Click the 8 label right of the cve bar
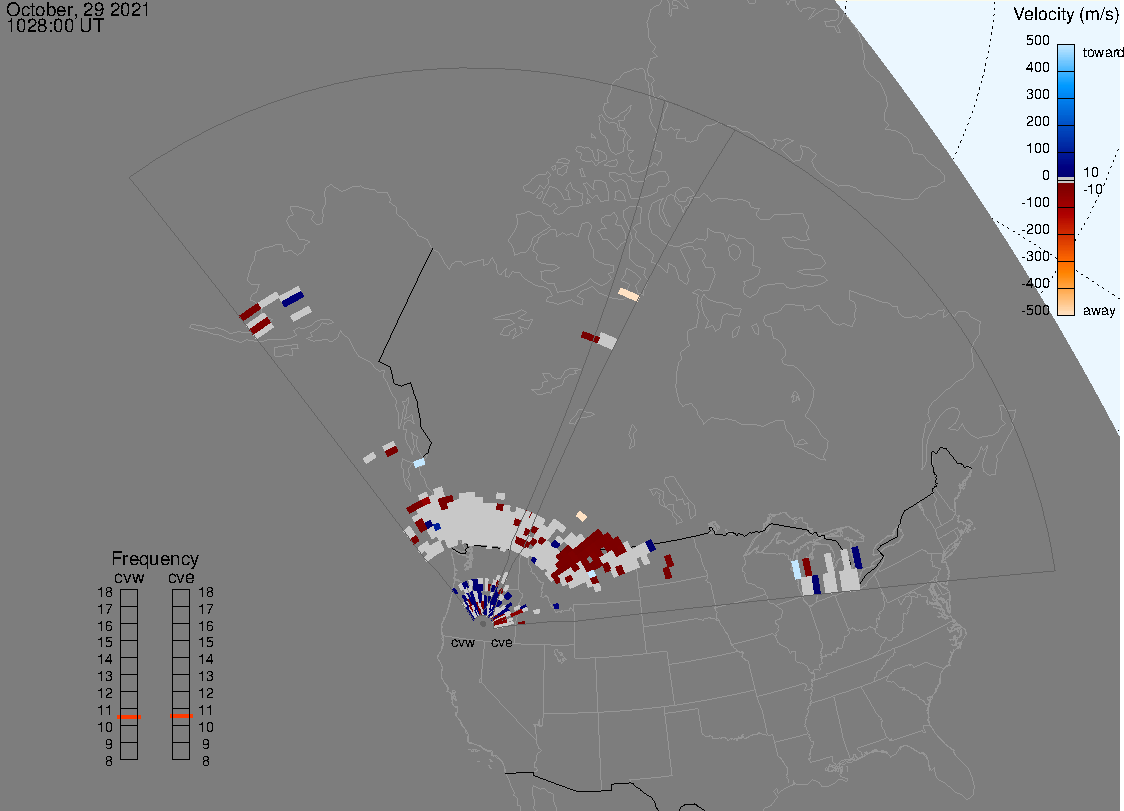Image resolution: width=1124 pixels, height=811 pixels. 206,762
